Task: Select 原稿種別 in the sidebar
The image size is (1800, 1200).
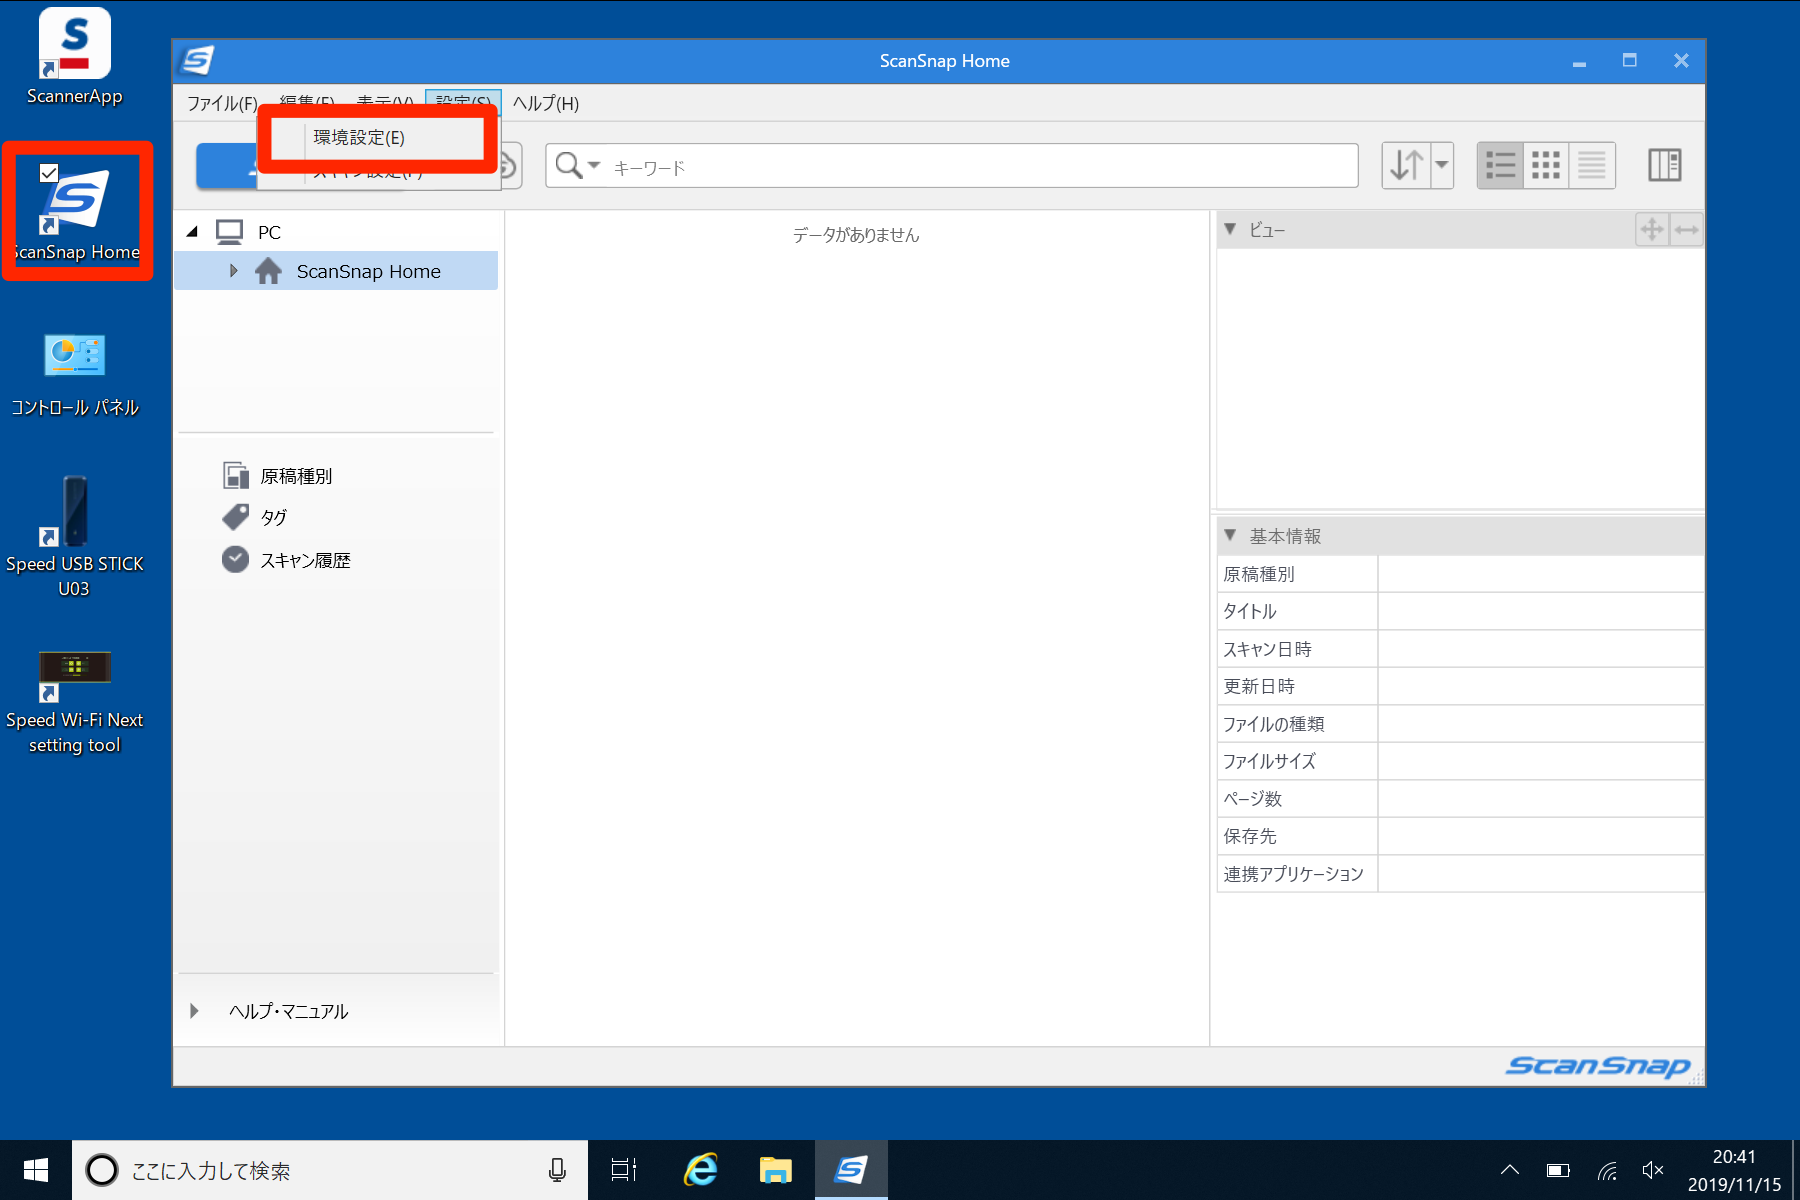Action: click(296, 476)
